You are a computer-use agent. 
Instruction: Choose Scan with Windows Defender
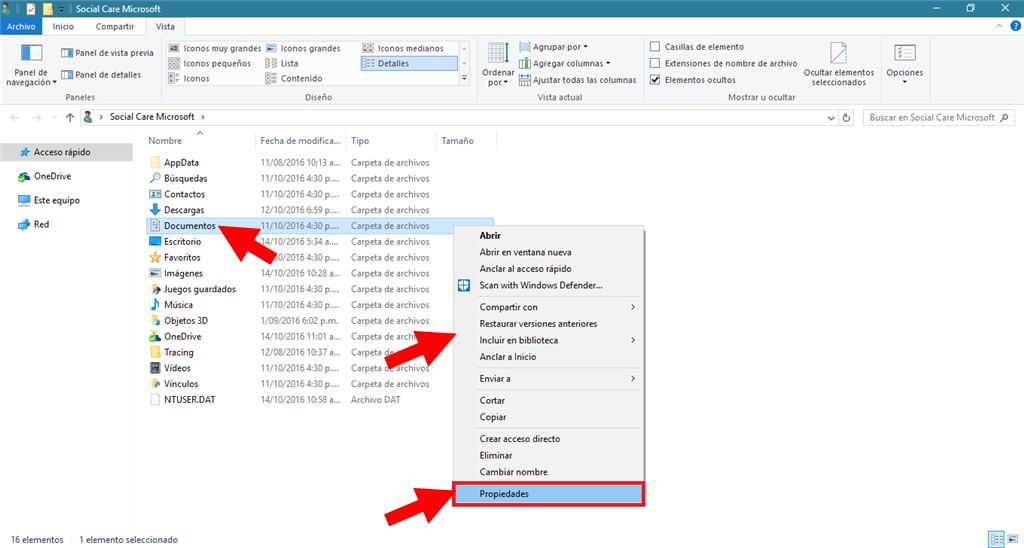tap(549, 285)
